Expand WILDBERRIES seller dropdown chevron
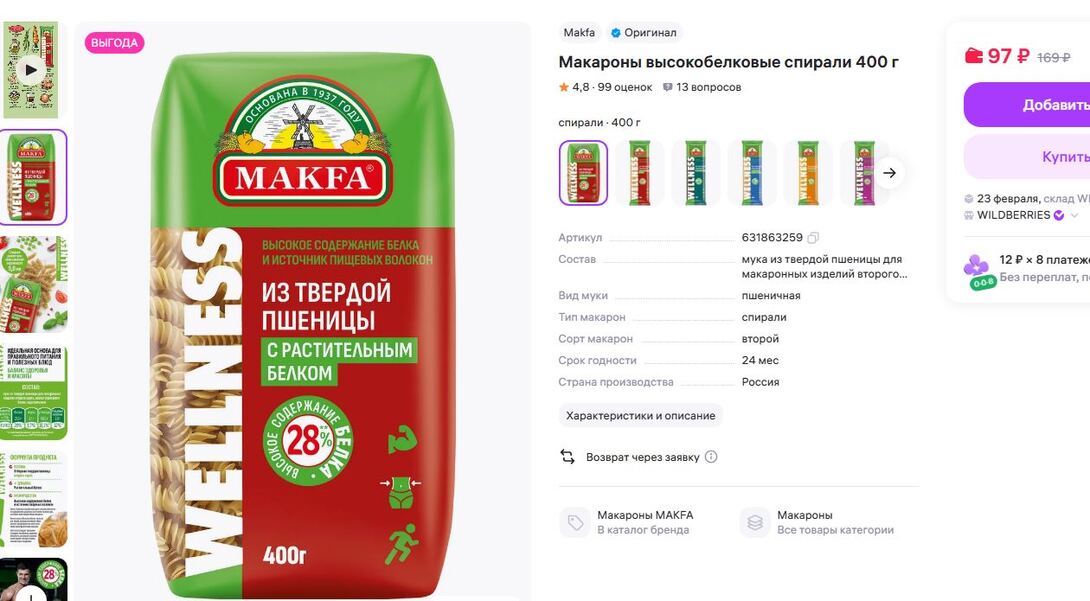 pyautogui.click(x=1074, y=215)
